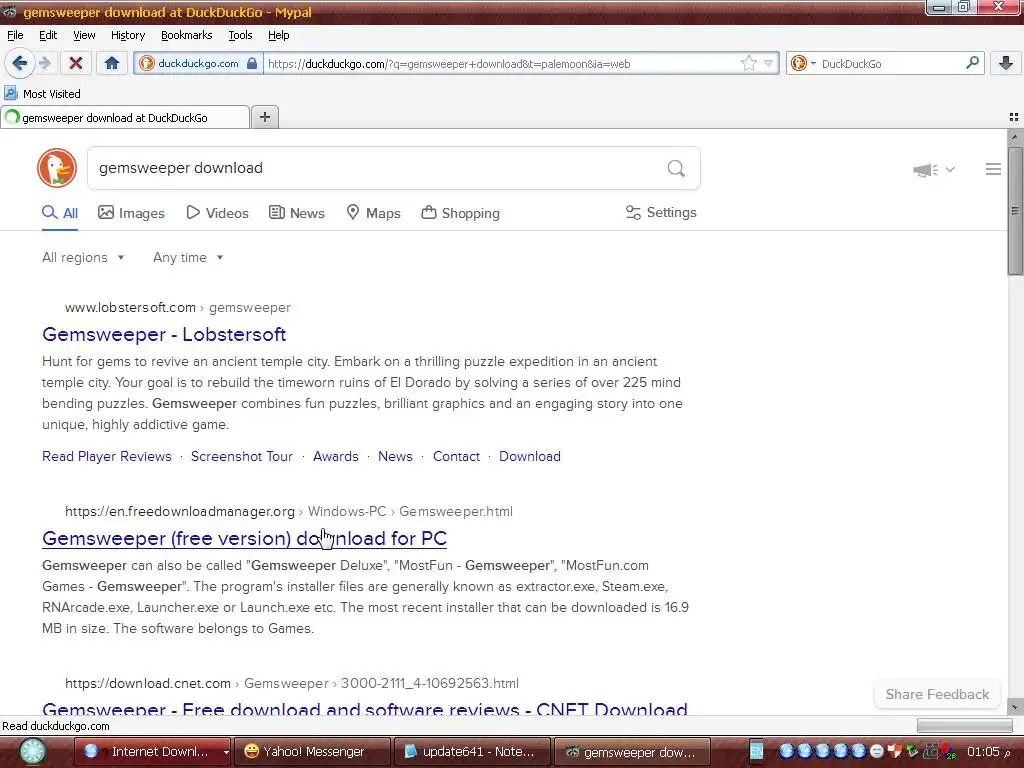Click the EN language indicator in tray
Image resolution: width=1024 pixels, height=768 pixels.
pos(756,752)
